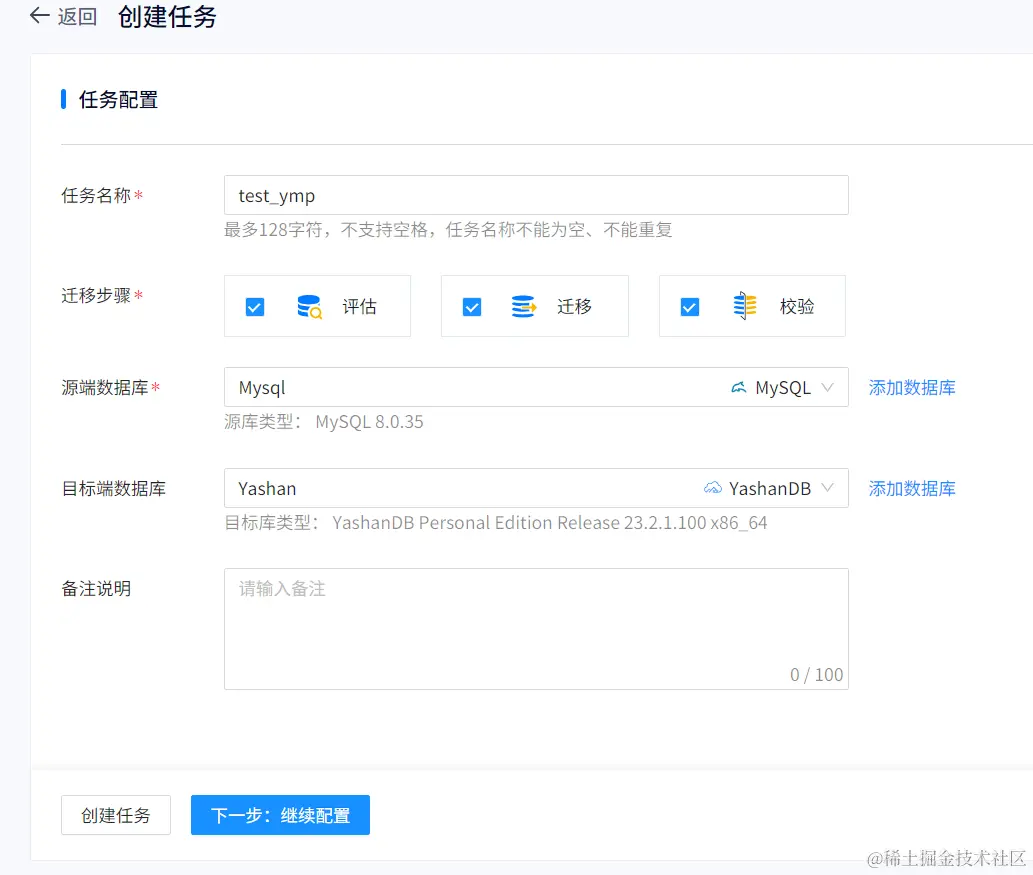Click the 源端数据库 field label
1033x875 pixels.
pyautogui.click(x=105, y=387)
